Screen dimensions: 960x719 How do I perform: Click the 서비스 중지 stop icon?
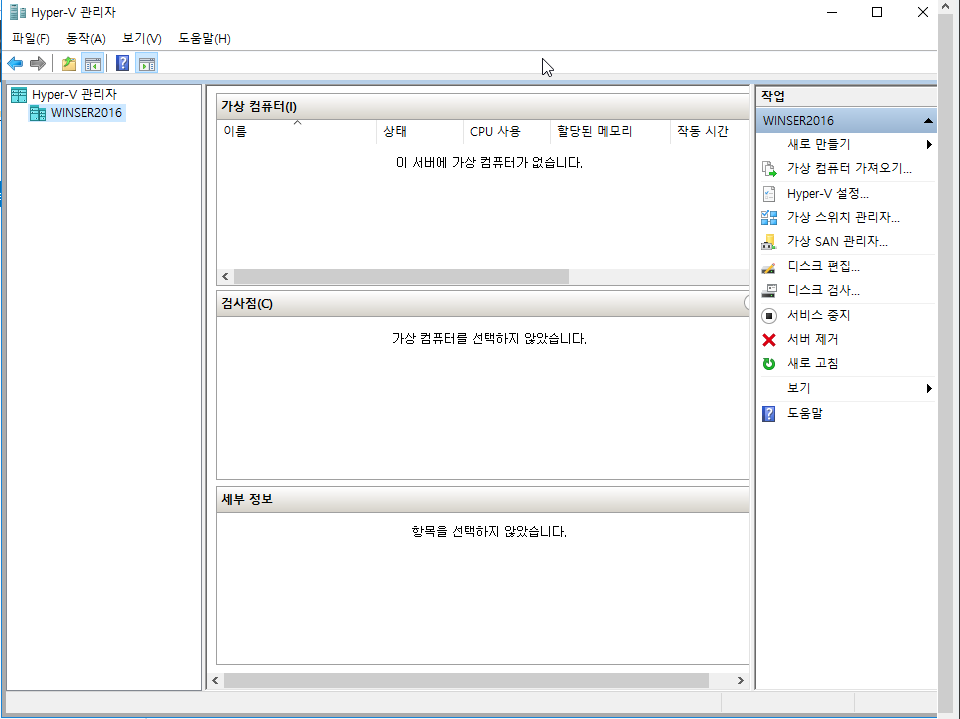pyautogui.click(x=769, y=315)
